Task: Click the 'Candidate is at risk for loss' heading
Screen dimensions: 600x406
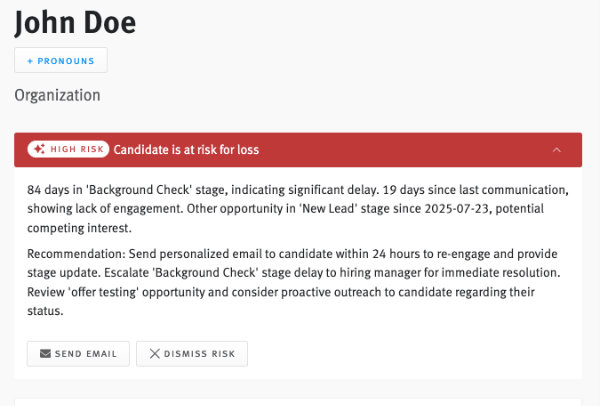Action: coord(186,150)
